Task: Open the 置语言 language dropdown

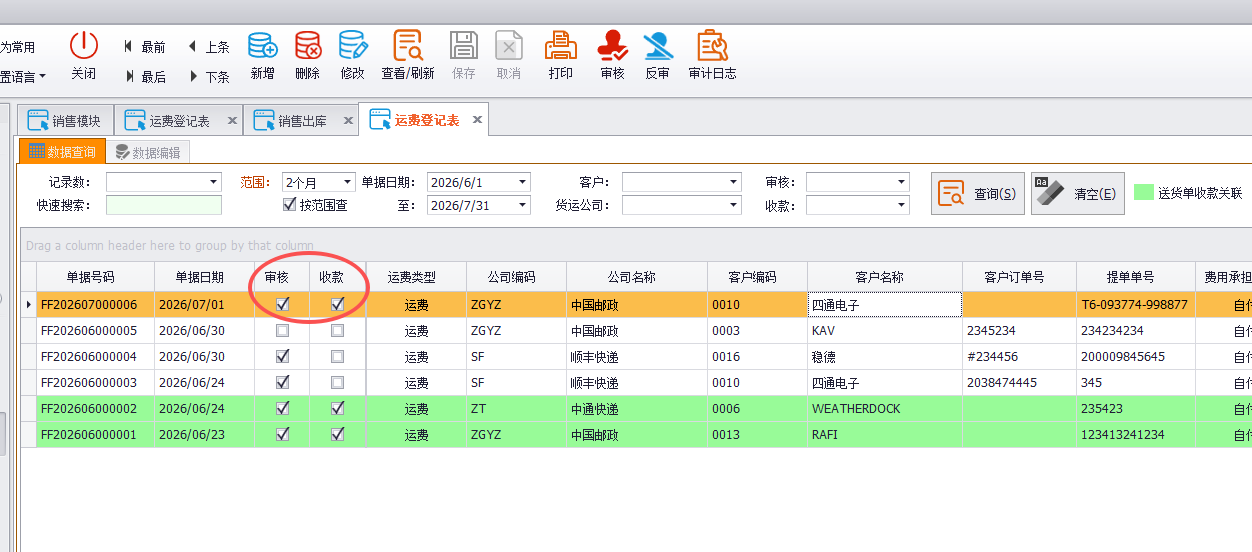Action: [23, 76]
